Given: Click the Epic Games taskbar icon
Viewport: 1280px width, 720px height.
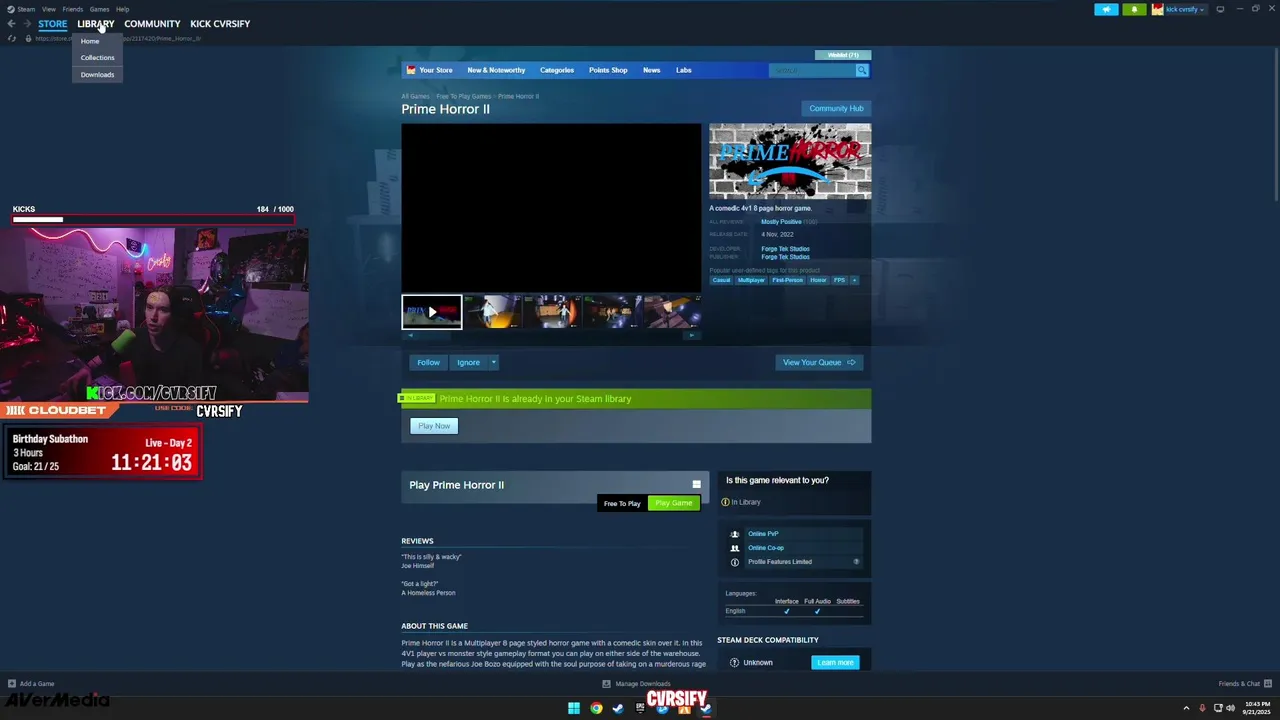Looking at the screenshot, I should (640, 708).
